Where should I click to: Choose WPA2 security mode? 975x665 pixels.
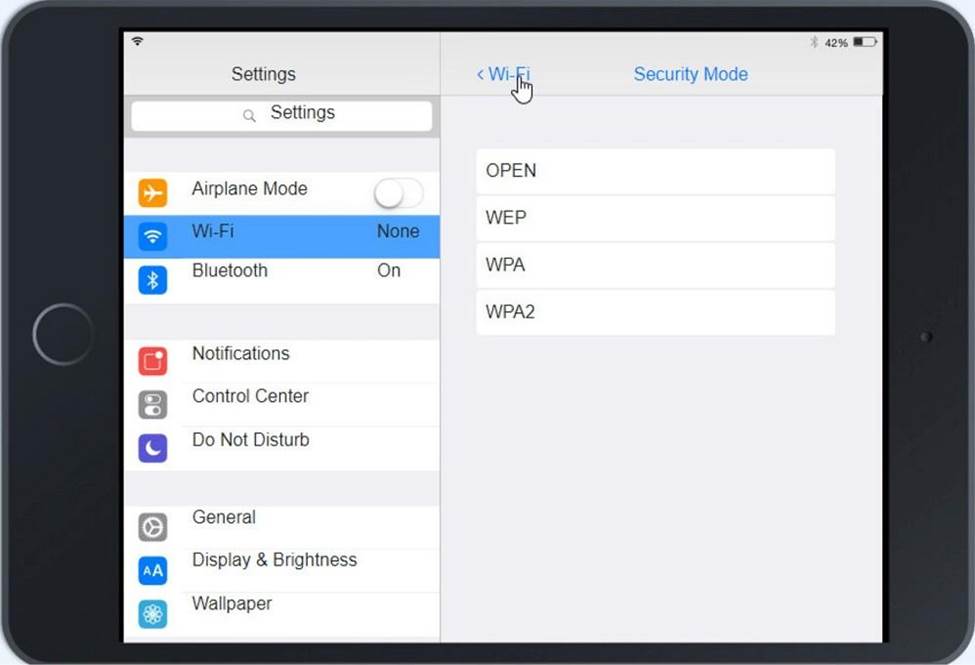click(655, 312)
